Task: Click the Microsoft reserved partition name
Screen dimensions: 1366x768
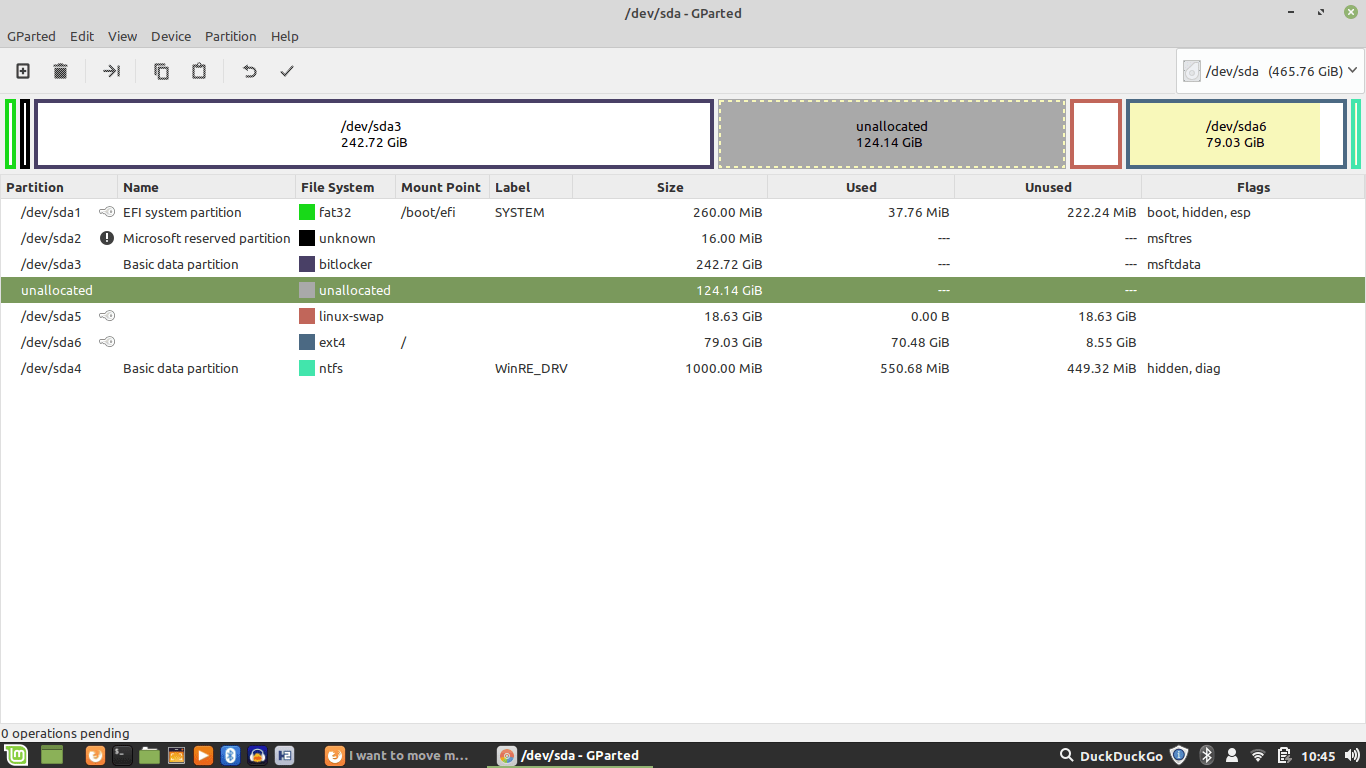Action: point(207,238)
